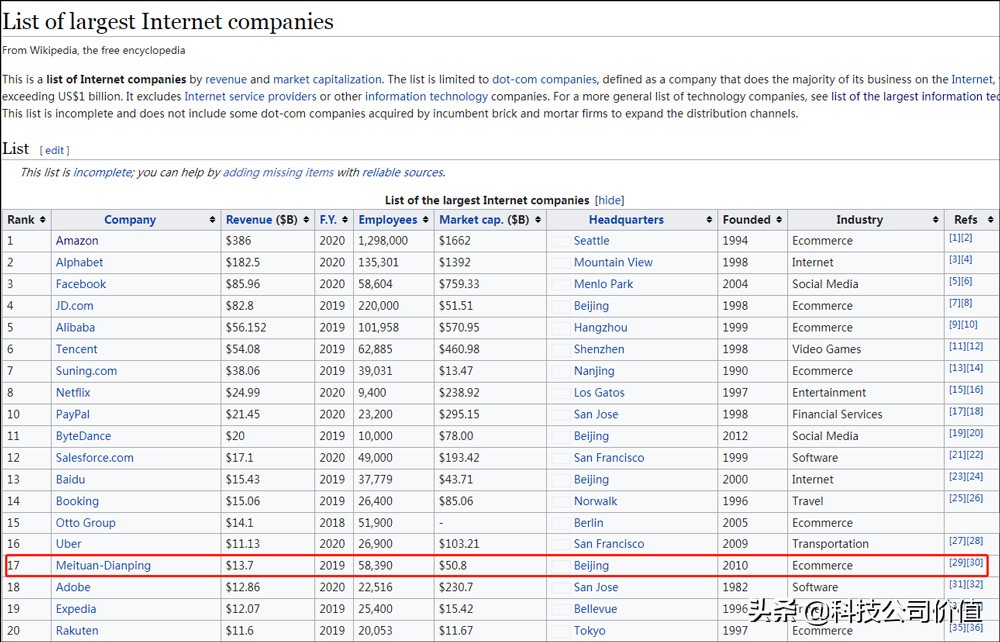The height and width of the screenshot is (642, 1000).
Task: Open the Amazon company link
Action: pos(77,241)
